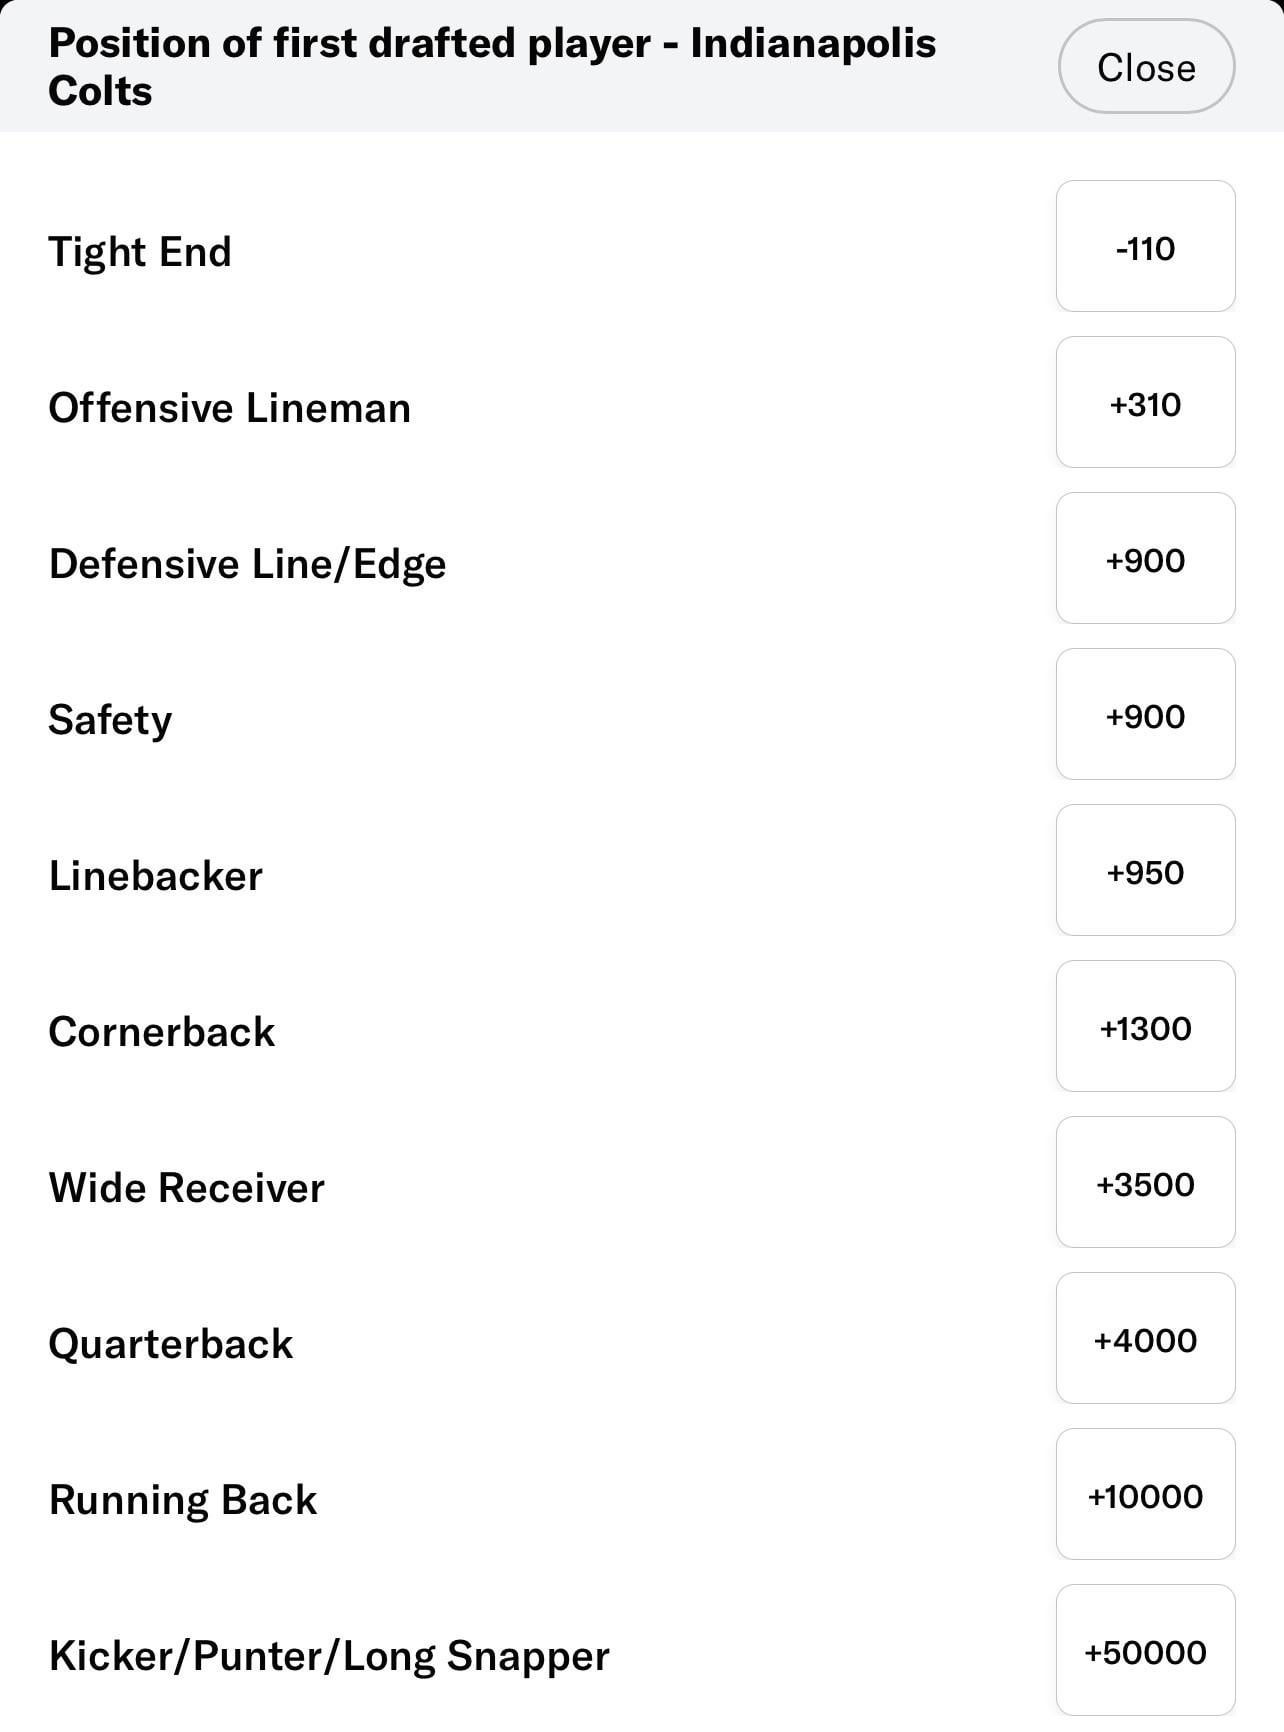Tap the Defensive Line/Edge row text

click(247, 563)
